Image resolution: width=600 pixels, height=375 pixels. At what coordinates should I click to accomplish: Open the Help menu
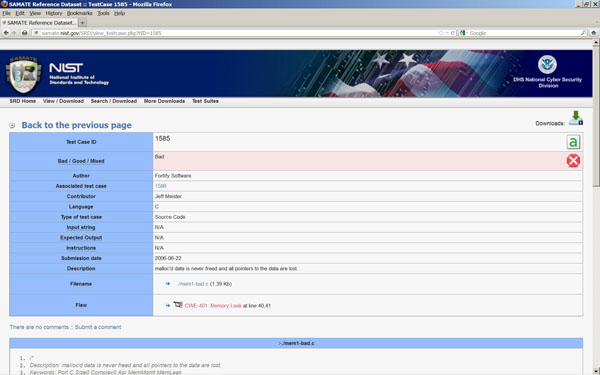point(119,13)
